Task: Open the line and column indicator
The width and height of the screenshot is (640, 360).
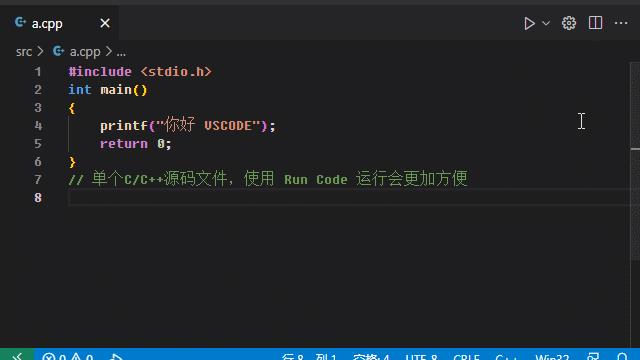Action: pyautogui.click(x=309, y=356)
